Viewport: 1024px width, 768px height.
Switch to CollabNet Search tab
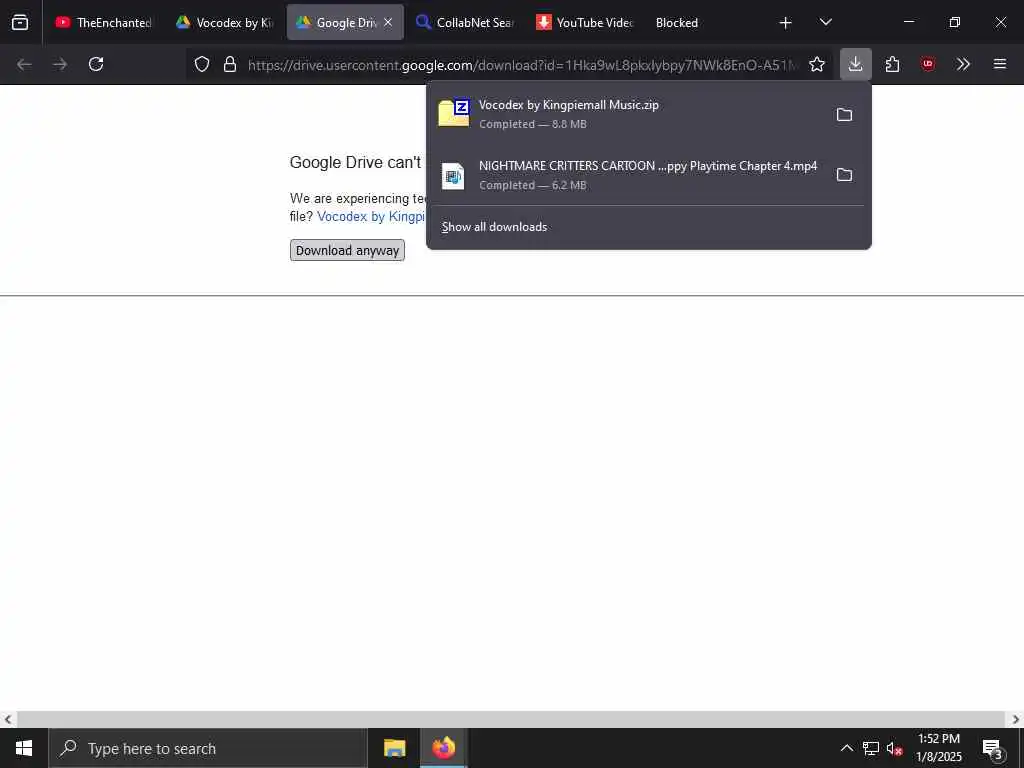coord(465,23)
